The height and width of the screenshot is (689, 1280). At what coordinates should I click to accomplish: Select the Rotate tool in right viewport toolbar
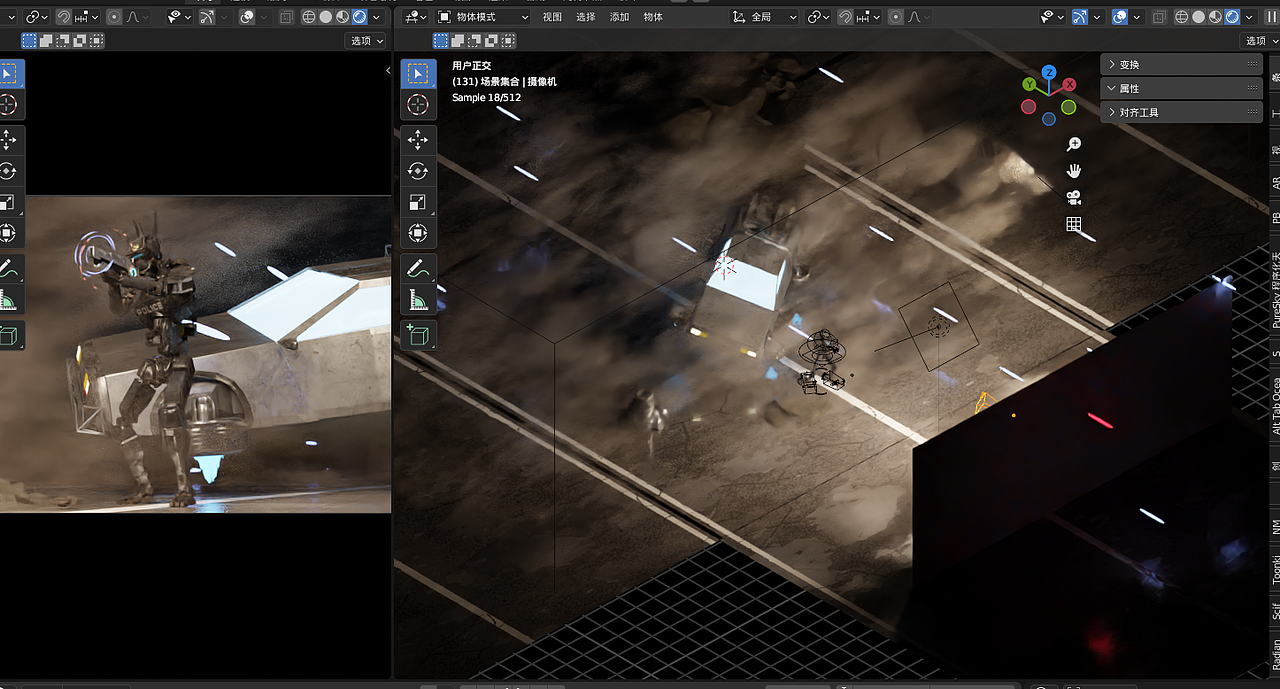pyautogui.click(x=418, y=171)
